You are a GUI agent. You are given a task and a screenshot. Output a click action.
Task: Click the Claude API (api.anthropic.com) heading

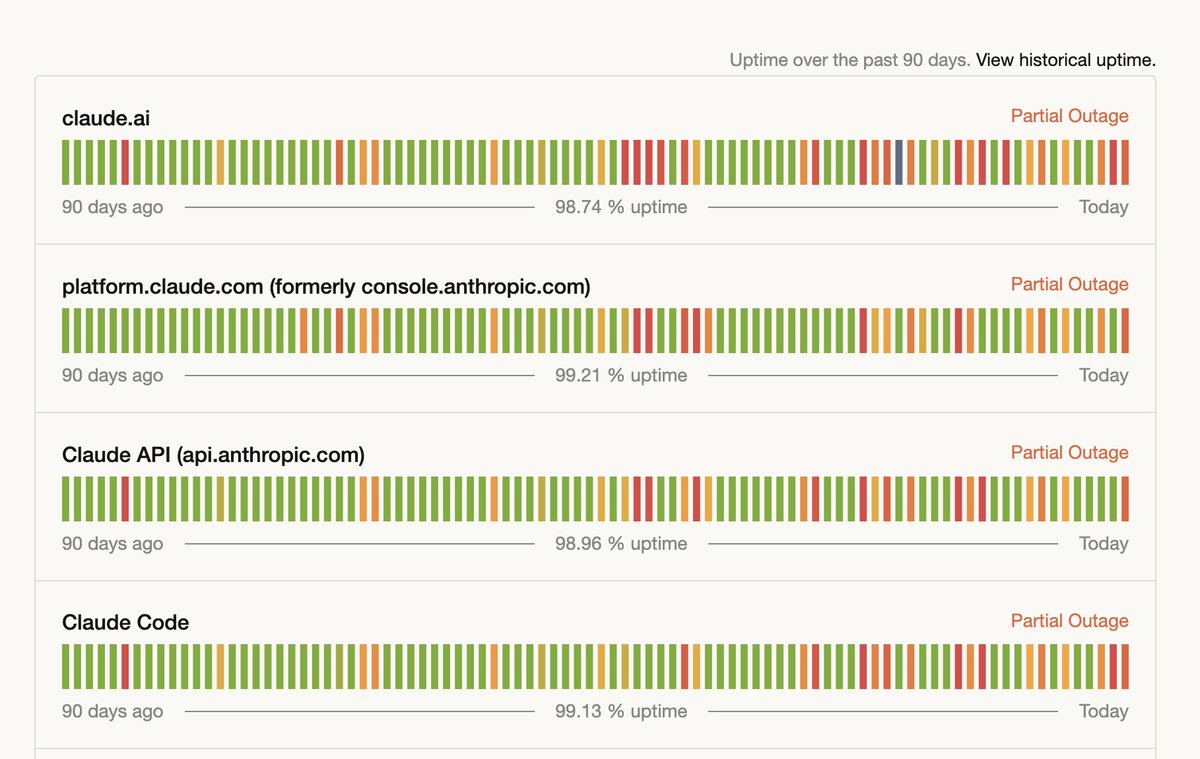click(x=213, y=455)
